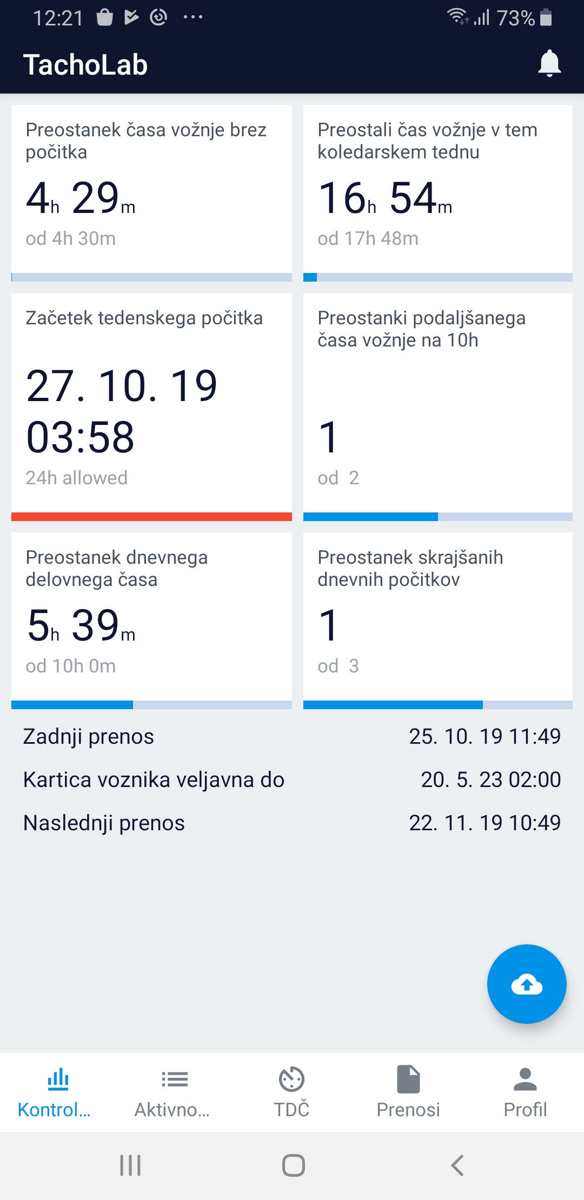Open the Aktivno... list icon
The height and width of the screenshot is (1200, 584).
pos(174,1079)
